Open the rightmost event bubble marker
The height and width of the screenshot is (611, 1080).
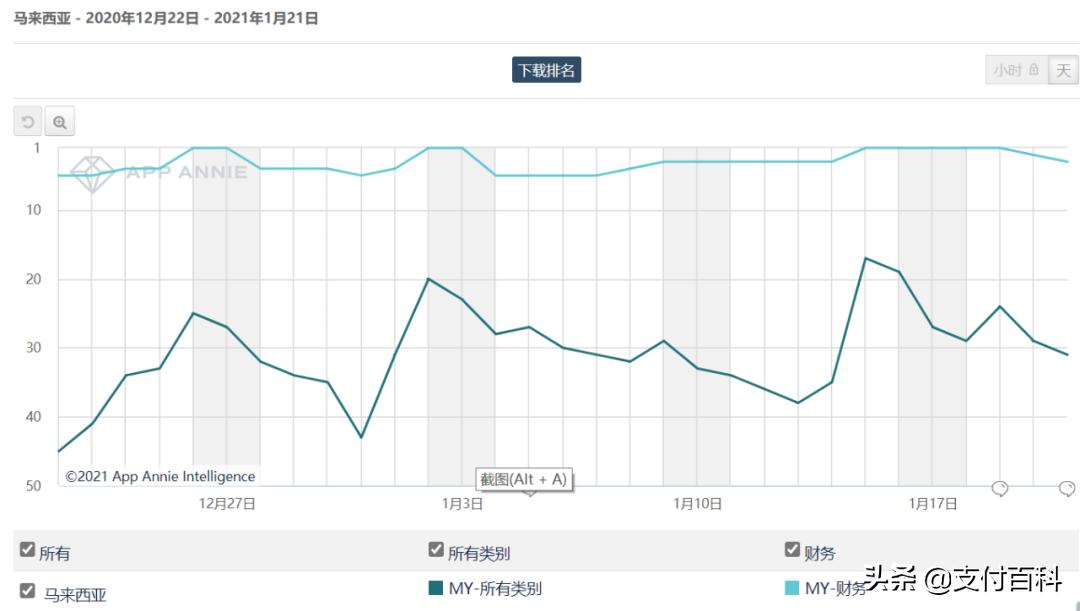[1067, 488]
